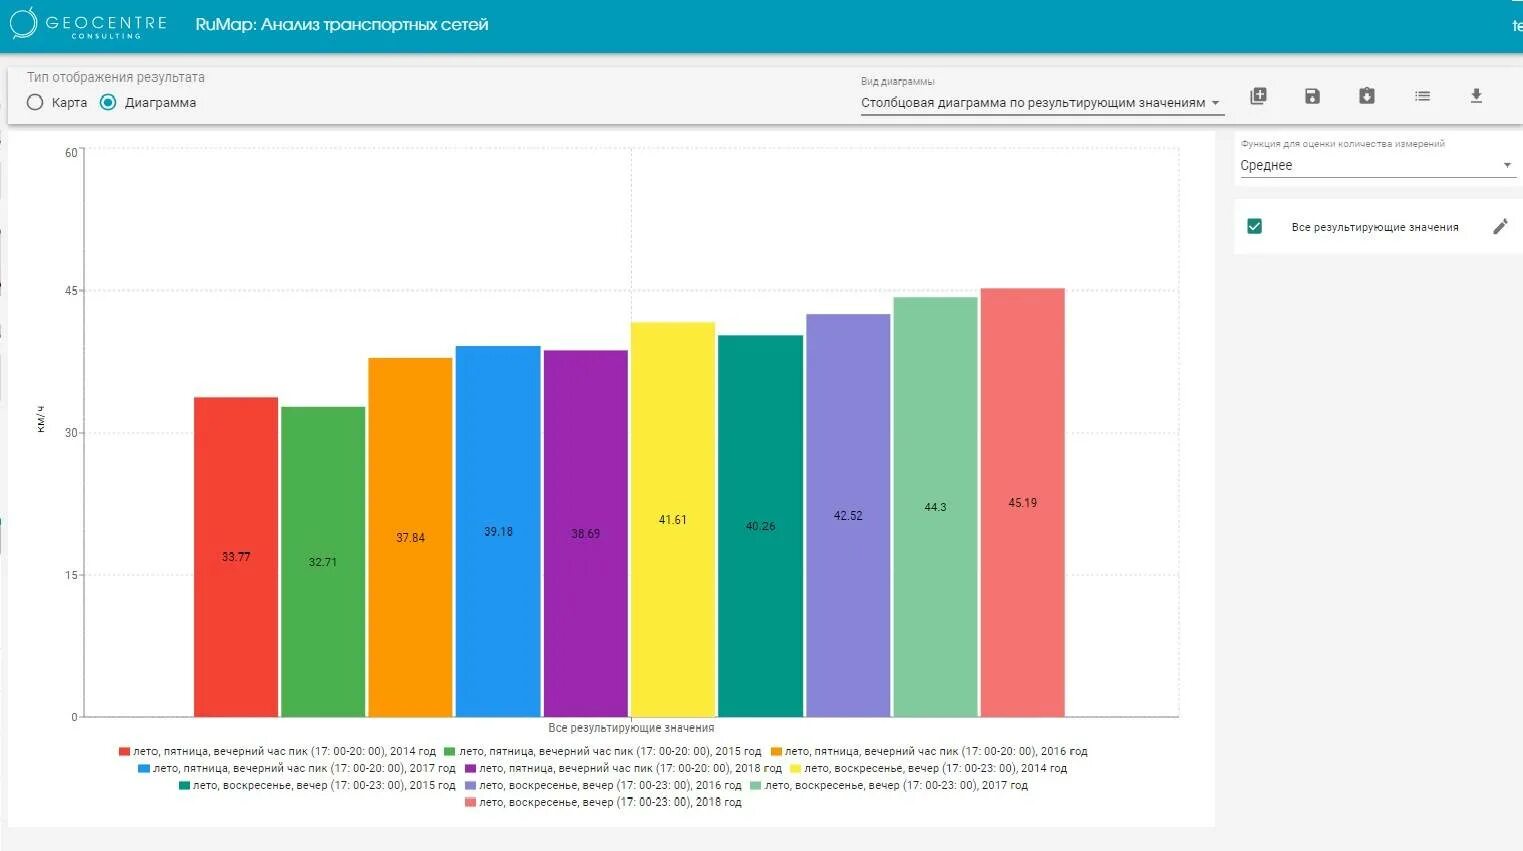1523x851 pixels.
Task: Open the 'Вид диаграммы' dropdown
Action: tap(1041, 103)
